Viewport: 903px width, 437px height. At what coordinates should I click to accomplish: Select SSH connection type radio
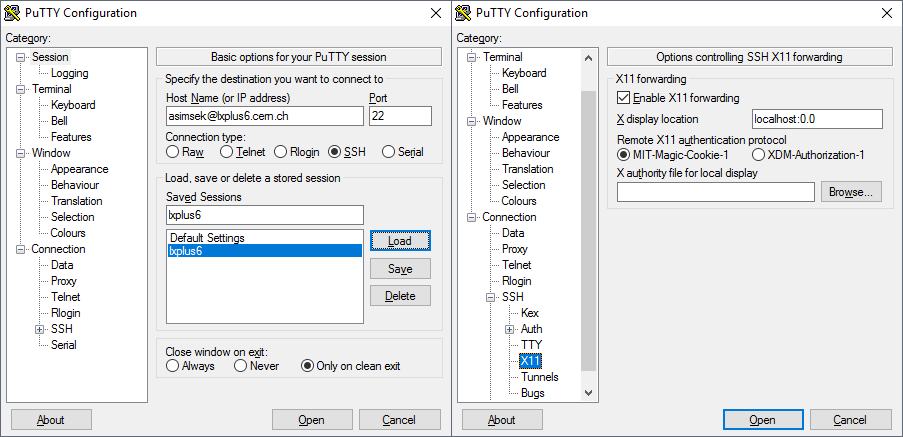click(335, 152)
